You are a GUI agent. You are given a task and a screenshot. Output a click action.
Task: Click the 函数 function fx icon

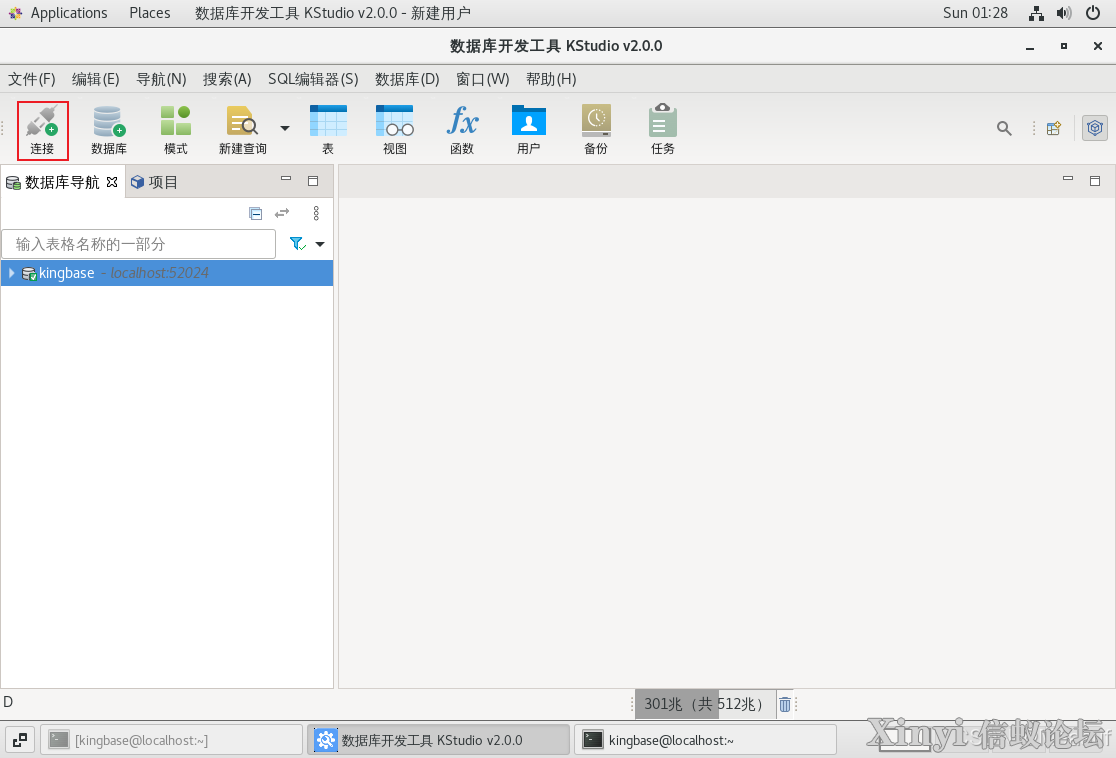(x=462, y=130)
